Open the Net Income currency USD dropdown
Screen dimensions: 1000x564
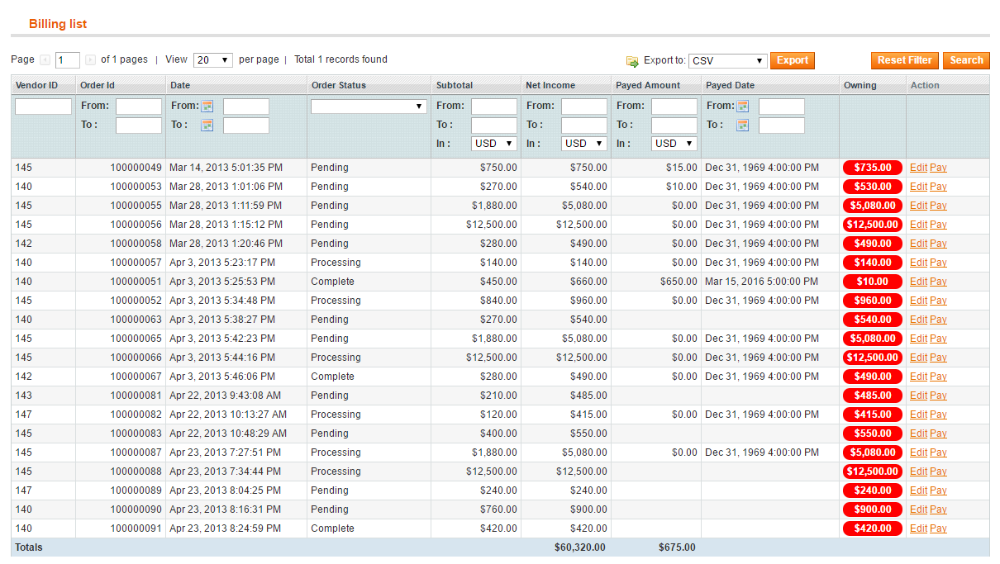click(584, 144)
